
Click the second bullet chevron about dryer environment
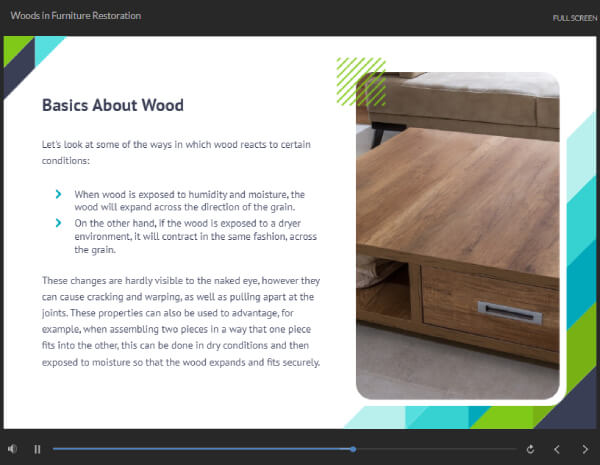click(x=59, y=222)
